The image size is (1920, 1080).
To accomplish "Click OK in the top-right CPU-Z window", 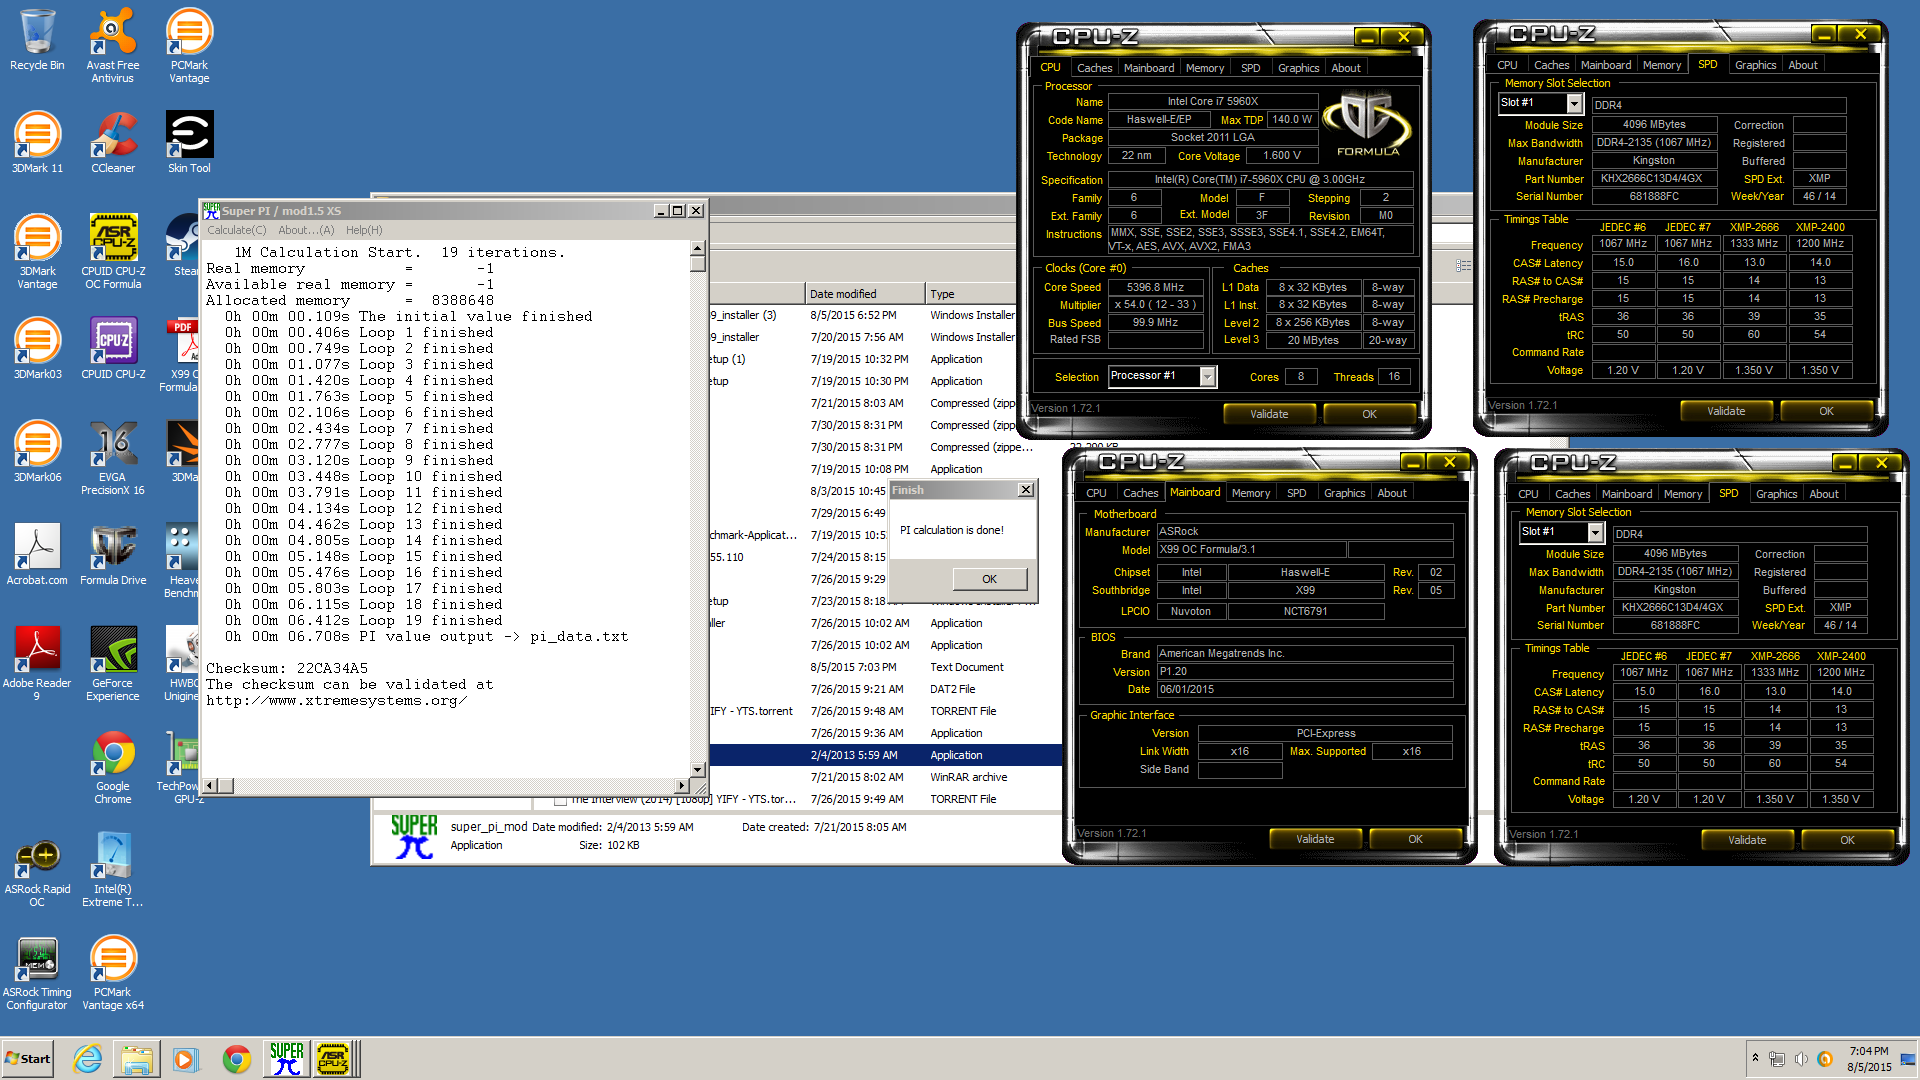I will [1826, 411].
